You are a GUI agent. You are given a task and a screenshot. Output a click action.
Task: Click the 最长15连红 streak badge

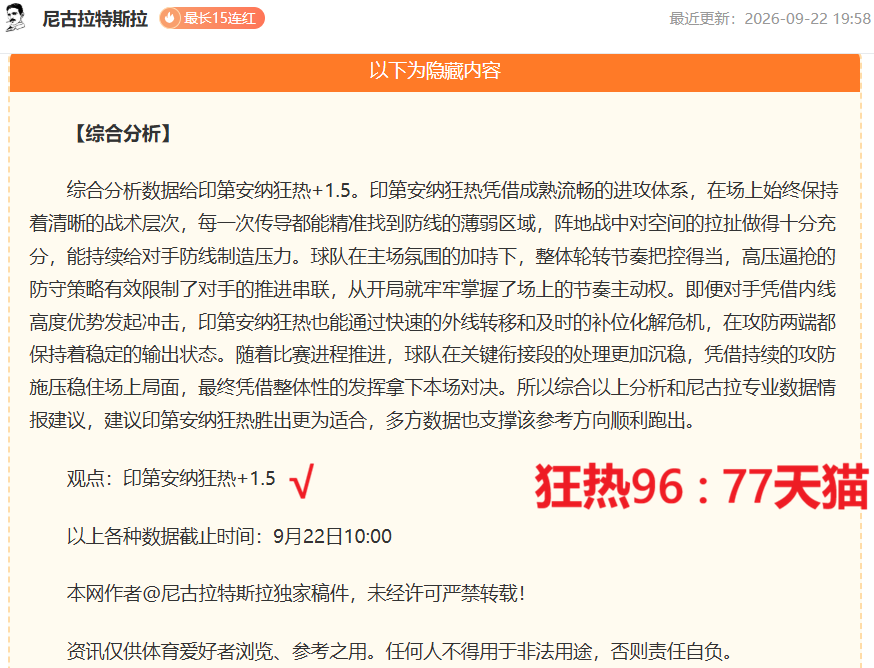212,18
